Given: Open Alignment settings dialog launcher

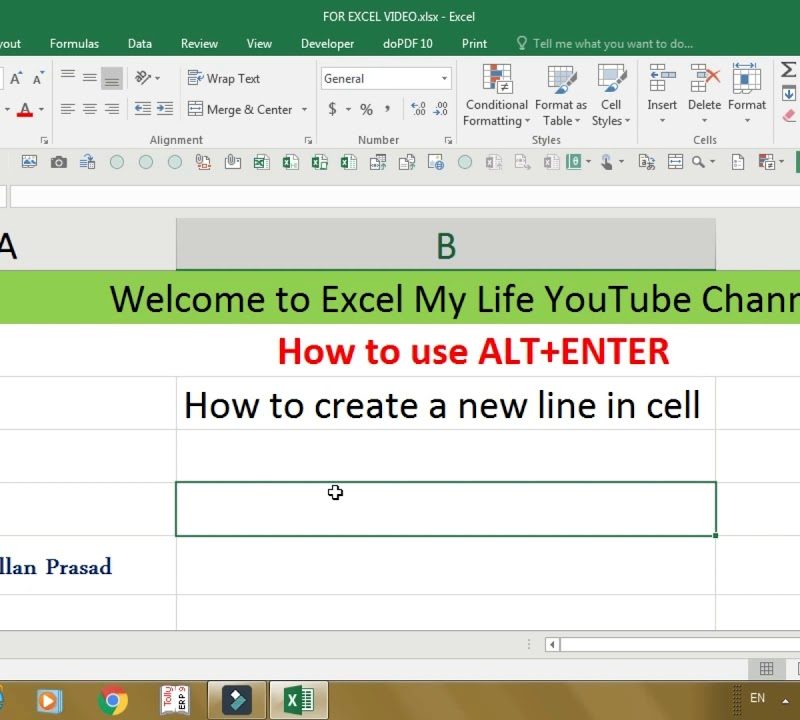Looking at the screenshot, I should click(308, 140).
